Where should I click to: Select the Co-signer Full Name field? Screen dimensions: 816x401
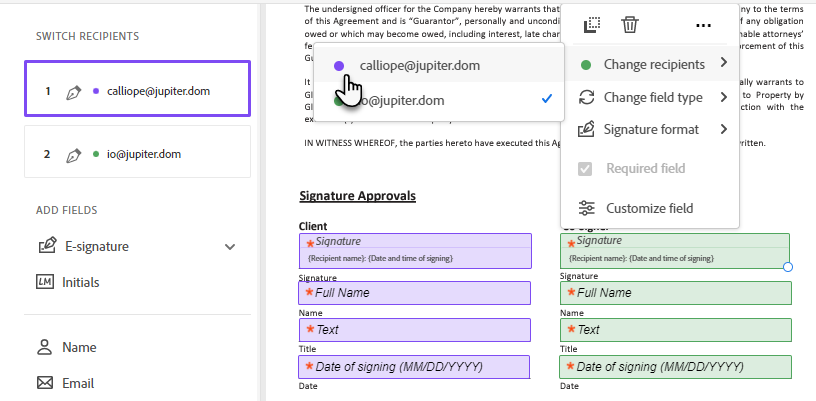pos(675,293)
